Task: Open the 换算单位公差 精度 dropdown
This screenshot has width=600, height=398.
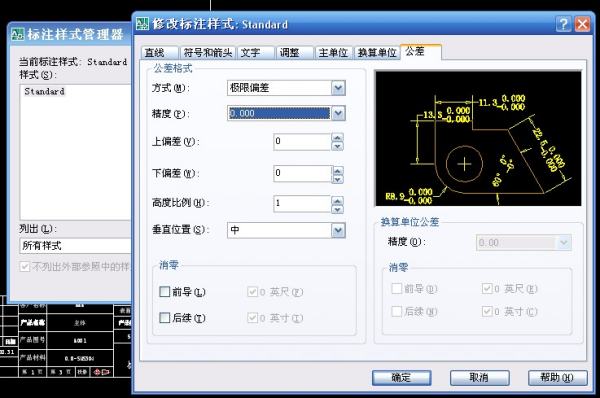Action: coord(524,243)
